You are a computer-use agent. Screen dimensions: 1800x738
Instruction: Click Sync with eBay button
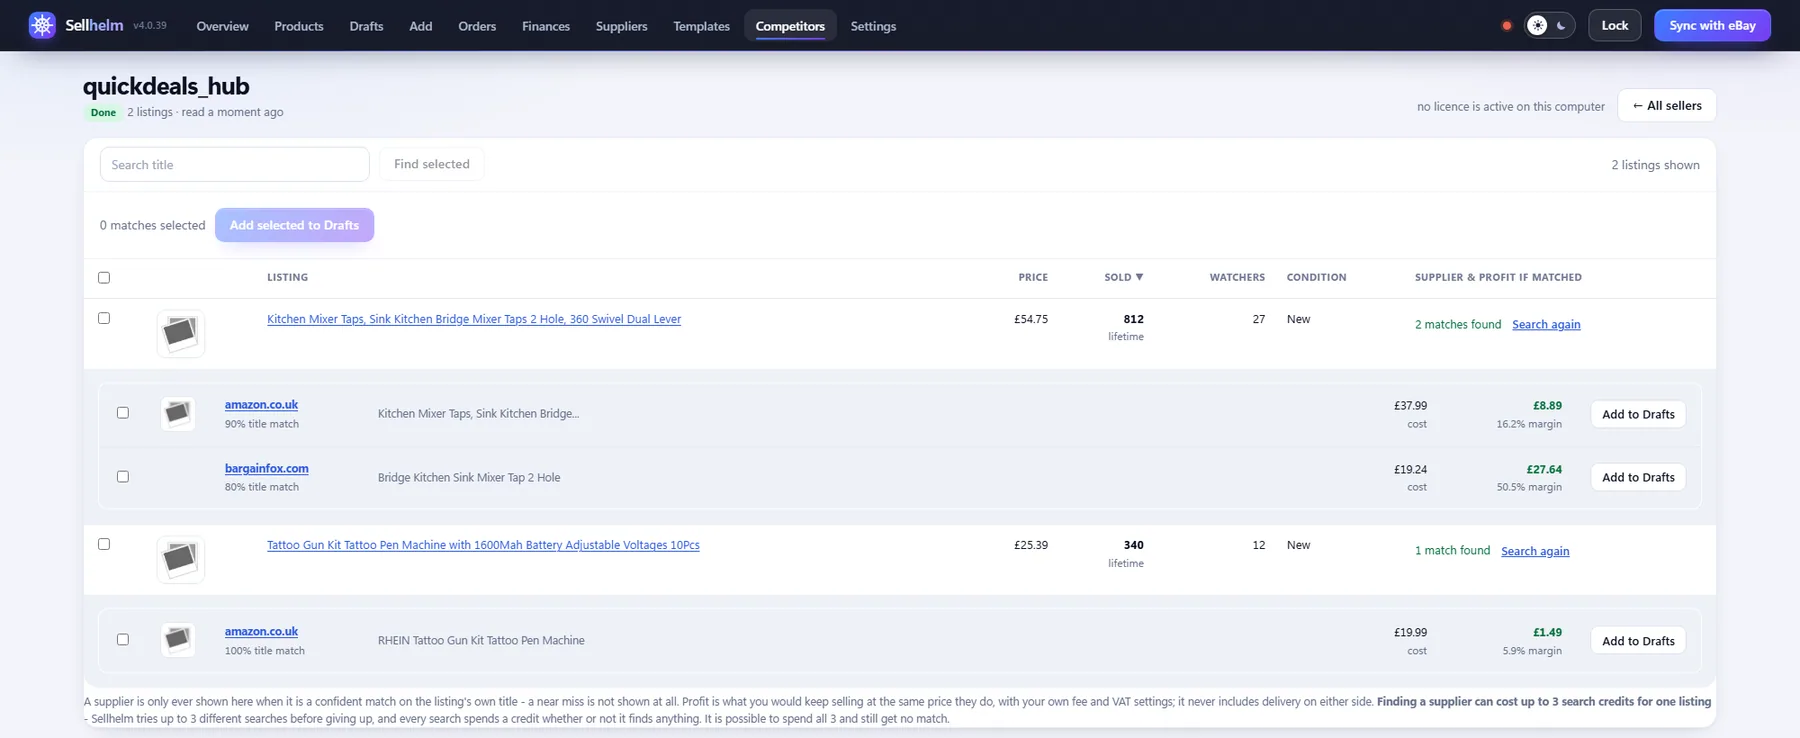(1712, 25)
